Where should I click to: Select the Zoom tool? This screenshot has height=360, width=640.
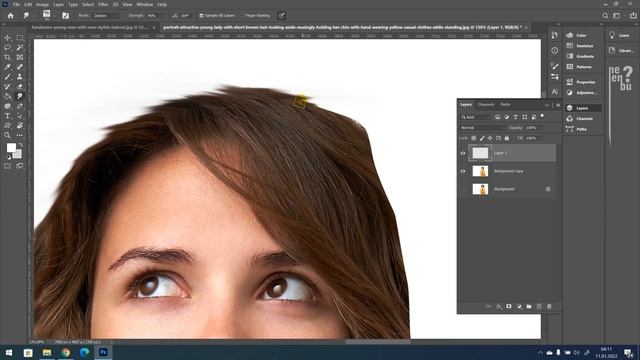(x=7, y=135)
